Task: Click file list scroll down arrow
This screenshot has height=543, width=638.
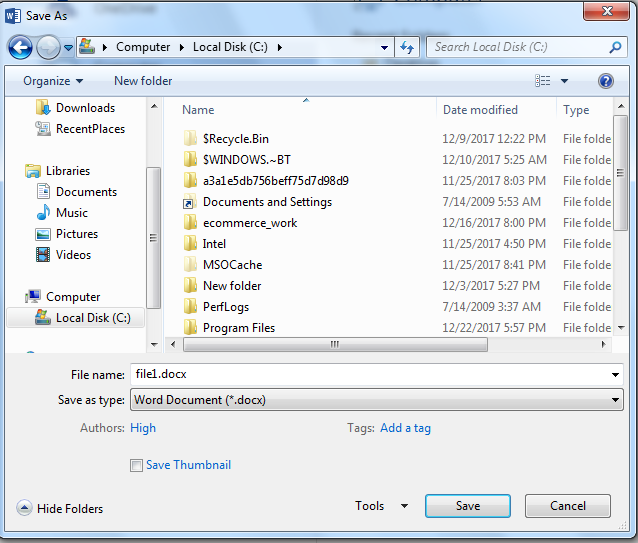Action: tap(621, 327)
